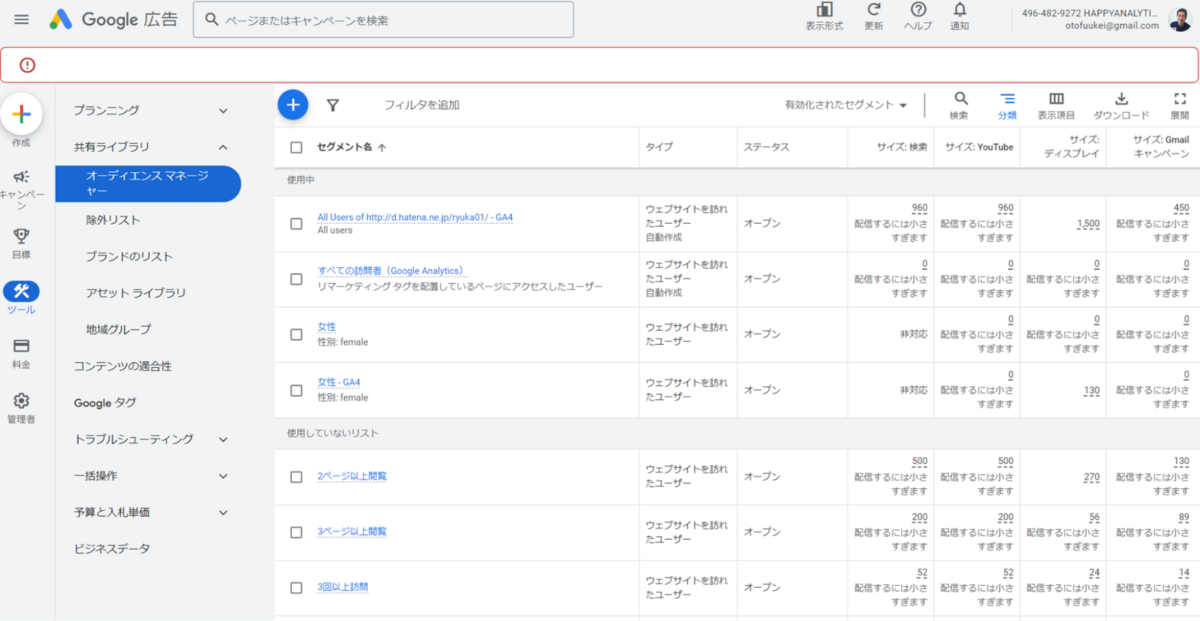Click magnifier icon in top search bar
Viewport: 1200px width, 621px height.
click(x=211, y=19)
